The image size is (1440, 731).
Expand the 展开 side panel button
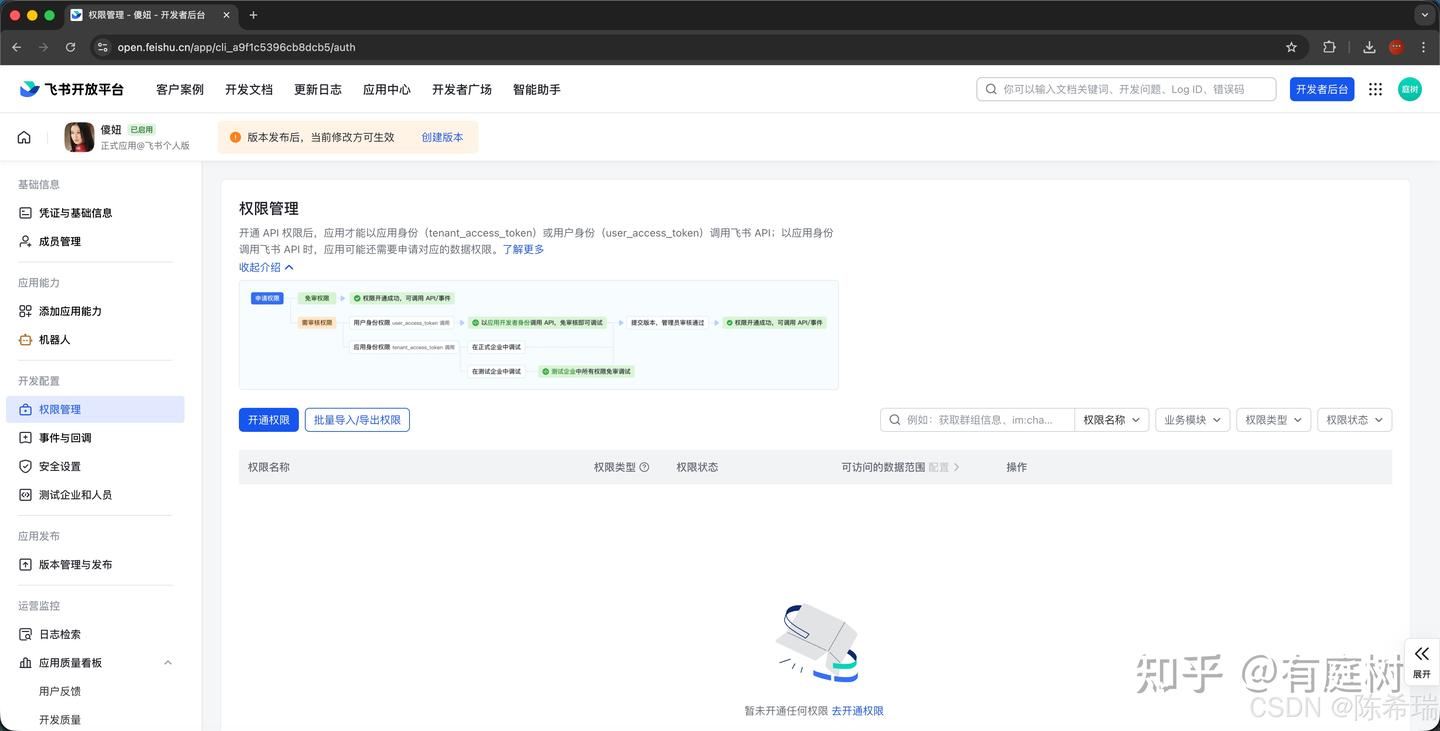1421,661
